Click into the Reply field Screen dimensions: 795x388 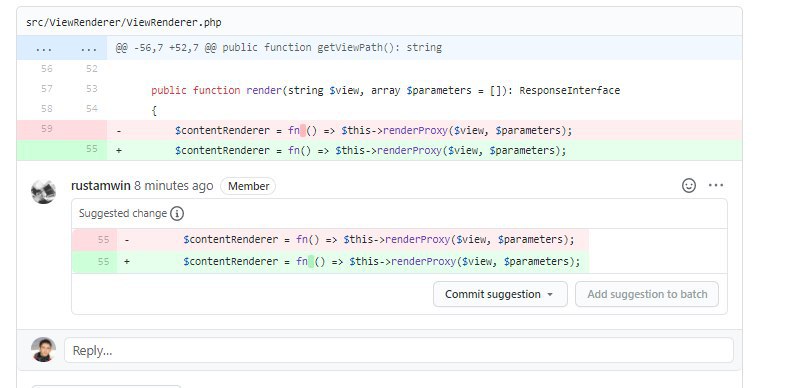pyautogui.click(x=399, y=350)
